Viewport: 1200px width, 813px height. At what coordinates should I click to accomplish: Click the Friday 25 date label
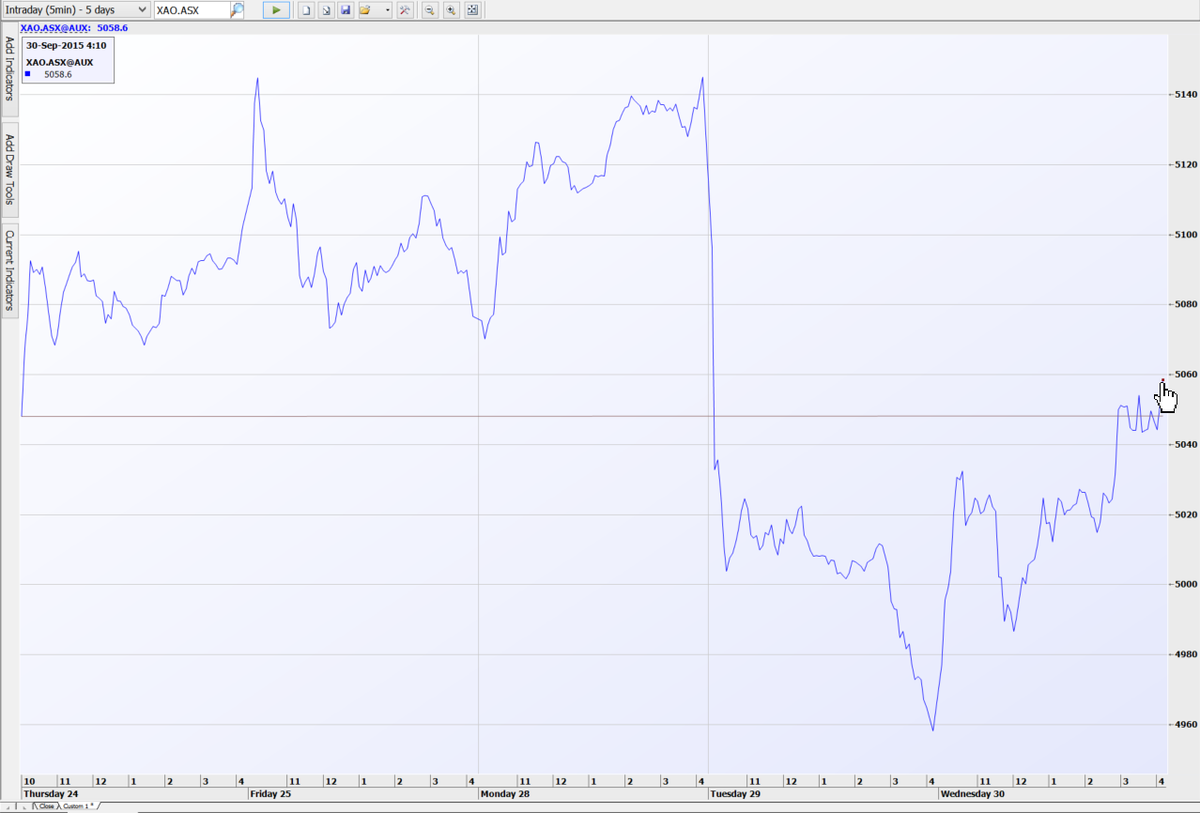point(271,794)
